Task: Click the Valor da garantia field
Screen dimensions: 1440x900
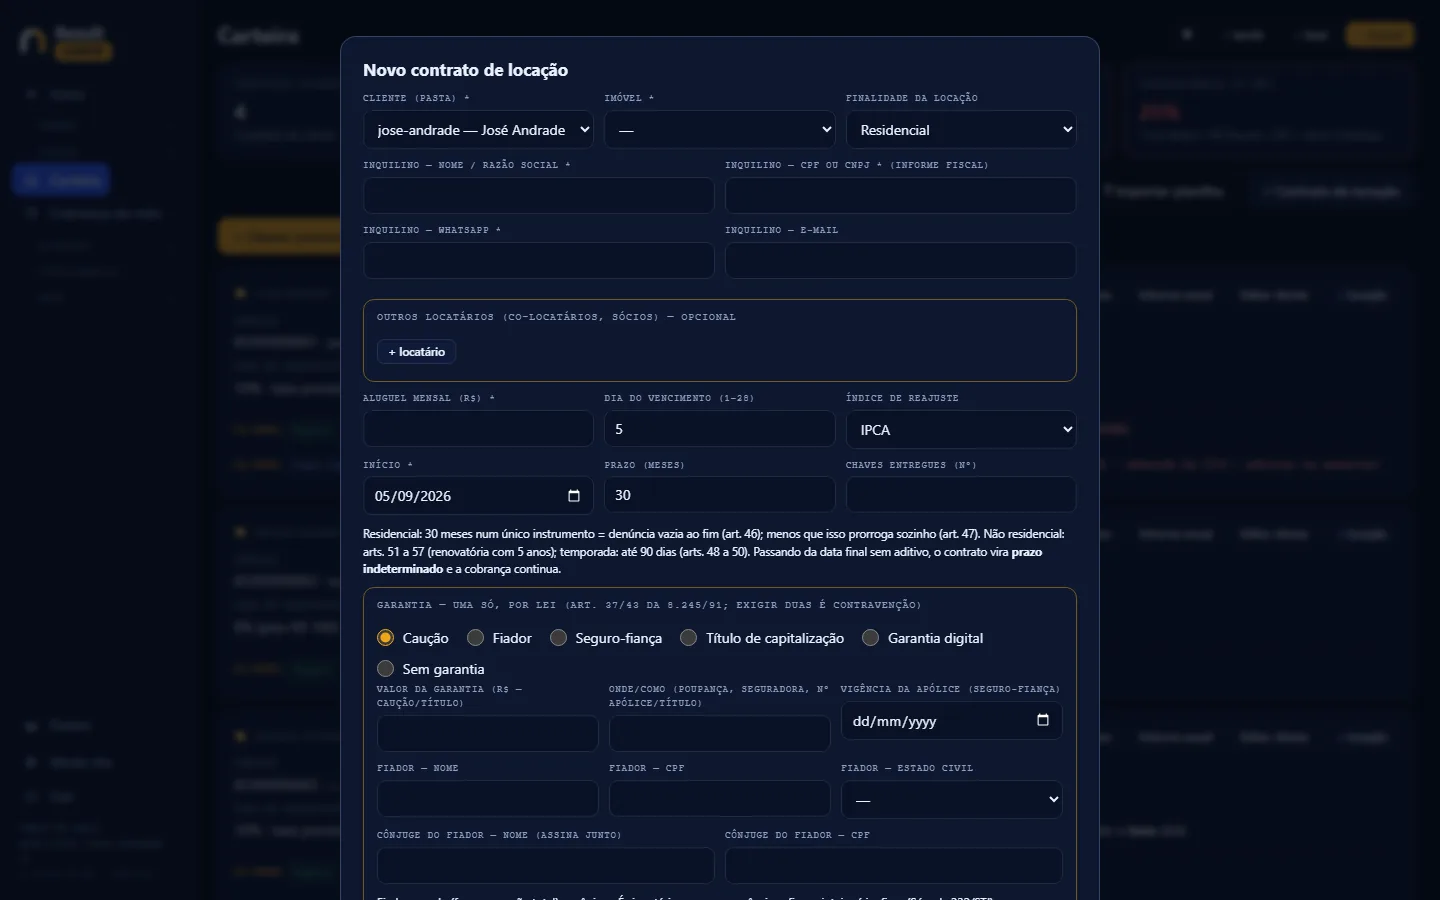Action: click(x=488, y=734)
